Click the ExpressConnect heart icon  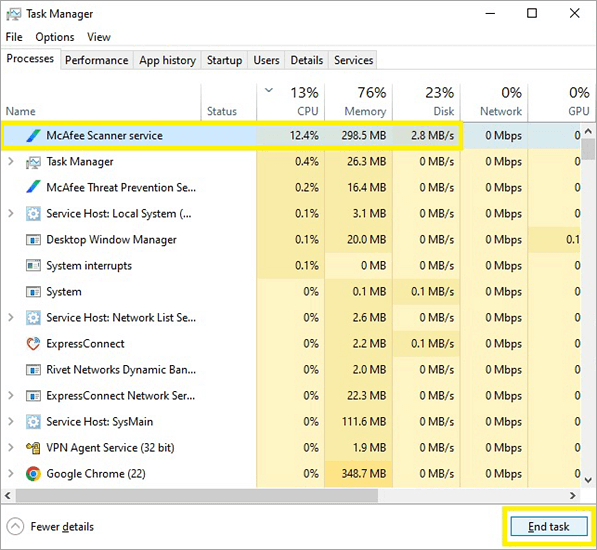point(33,344)
